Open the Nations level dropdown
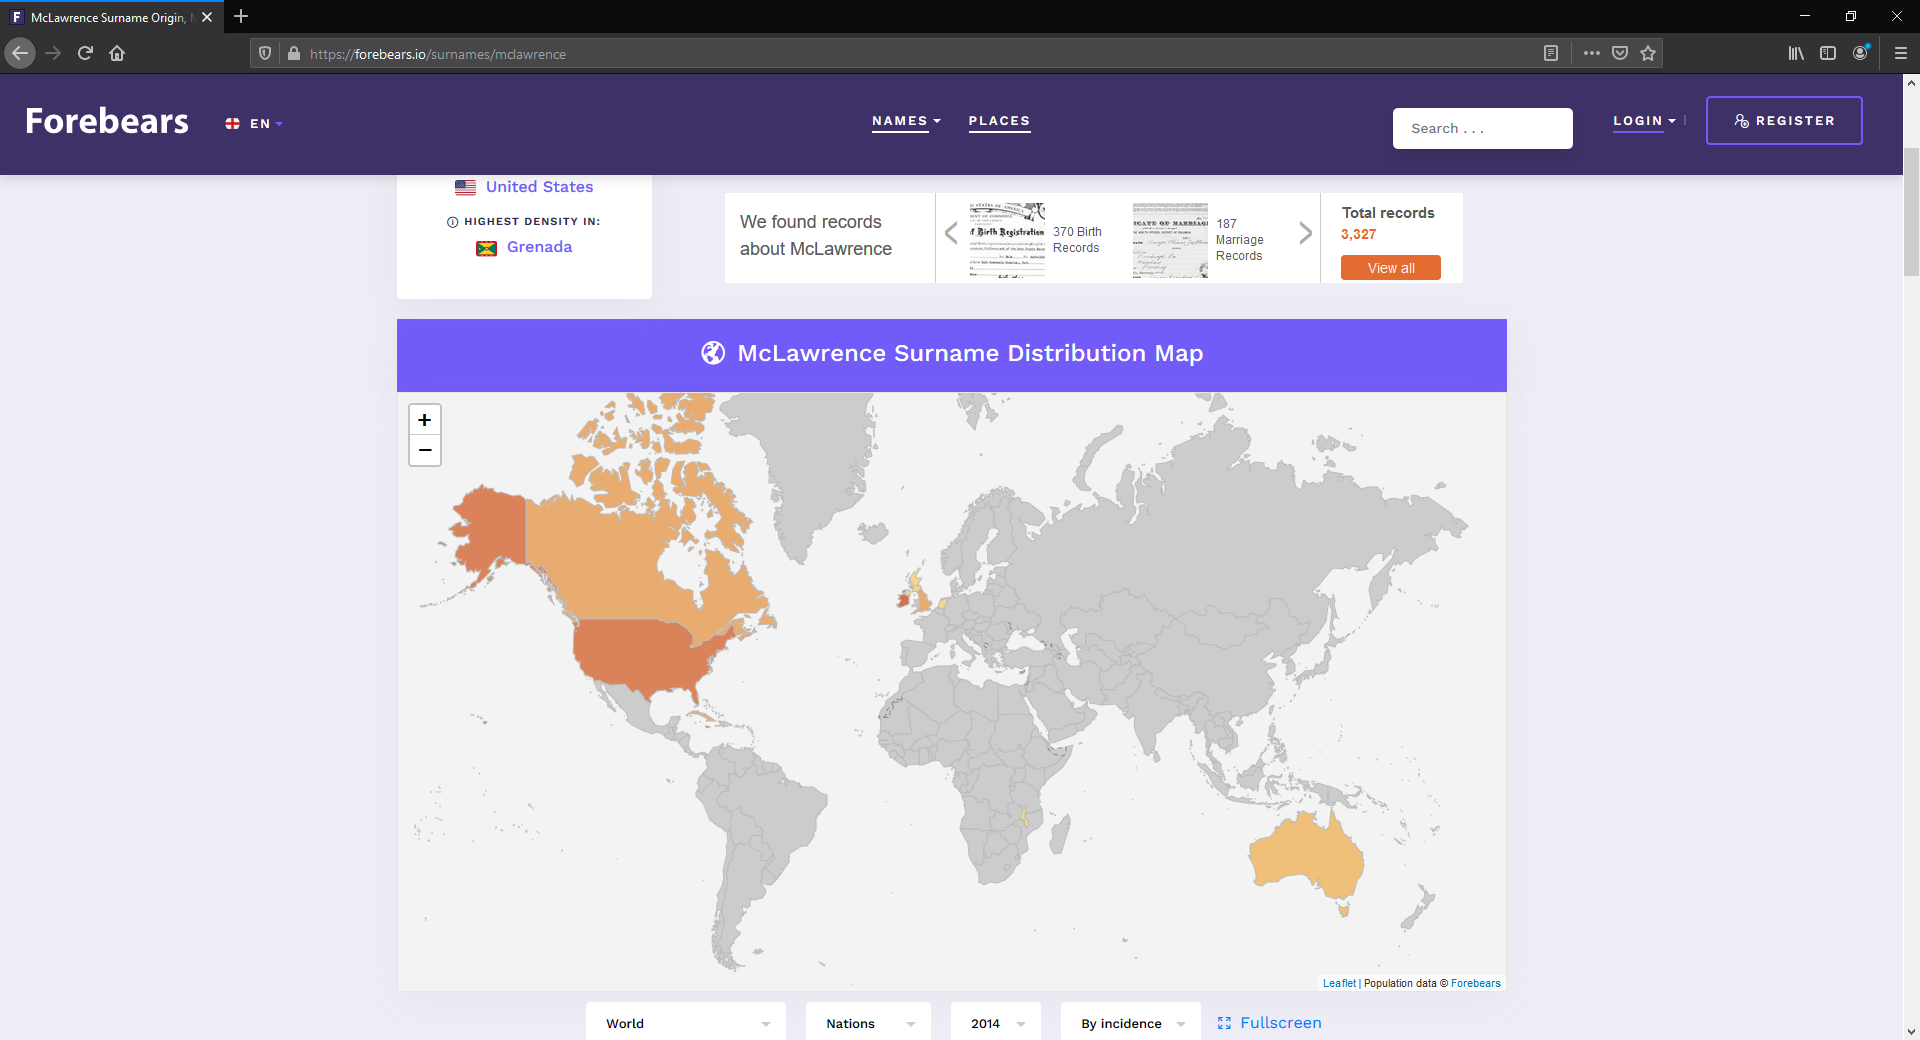The height and width of the screenshot is (1040, 1920). (868, 1023)
